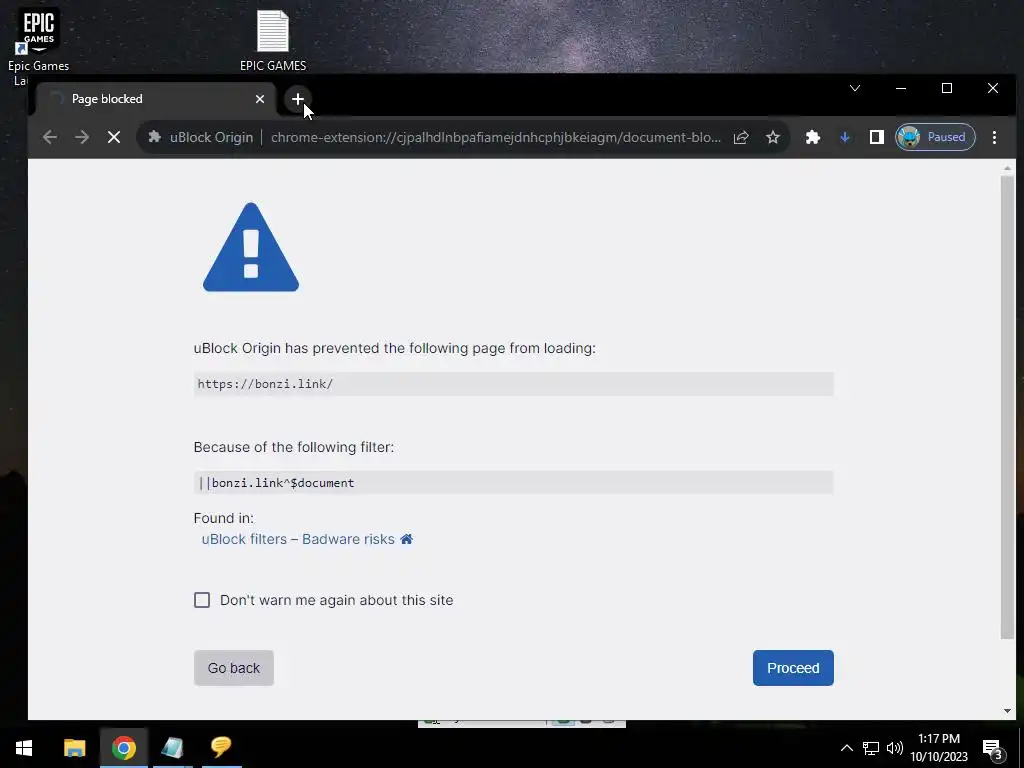
Task: Stop loading the page
Action: point(114,137)
